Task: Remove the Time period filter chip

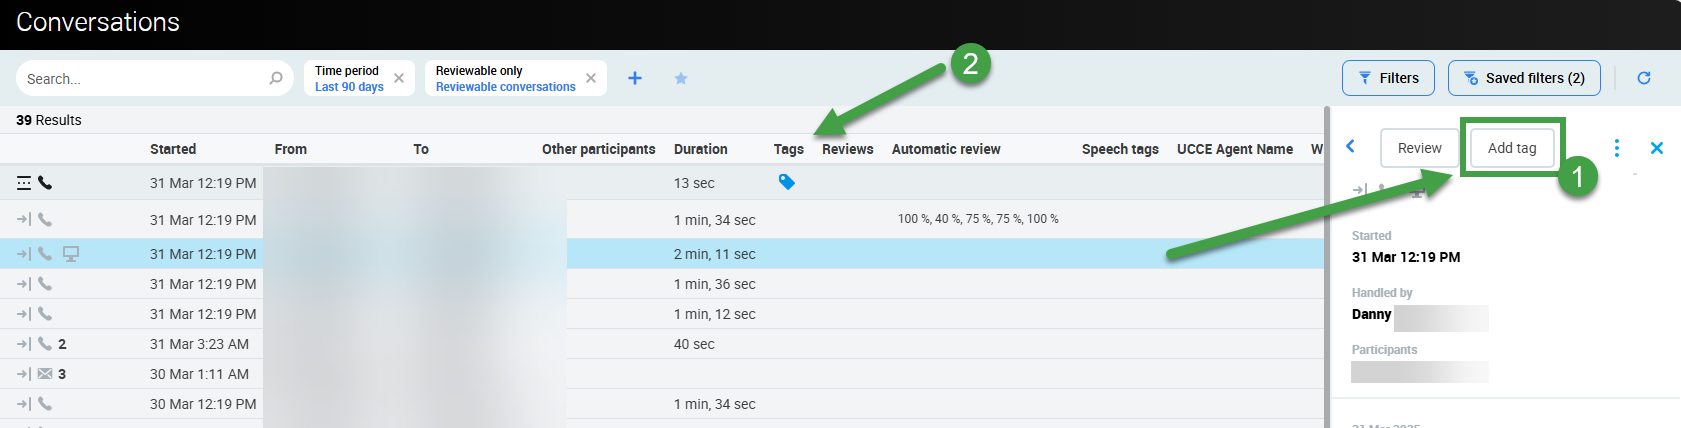Action: pyautogui.click(x=399, y=78)
